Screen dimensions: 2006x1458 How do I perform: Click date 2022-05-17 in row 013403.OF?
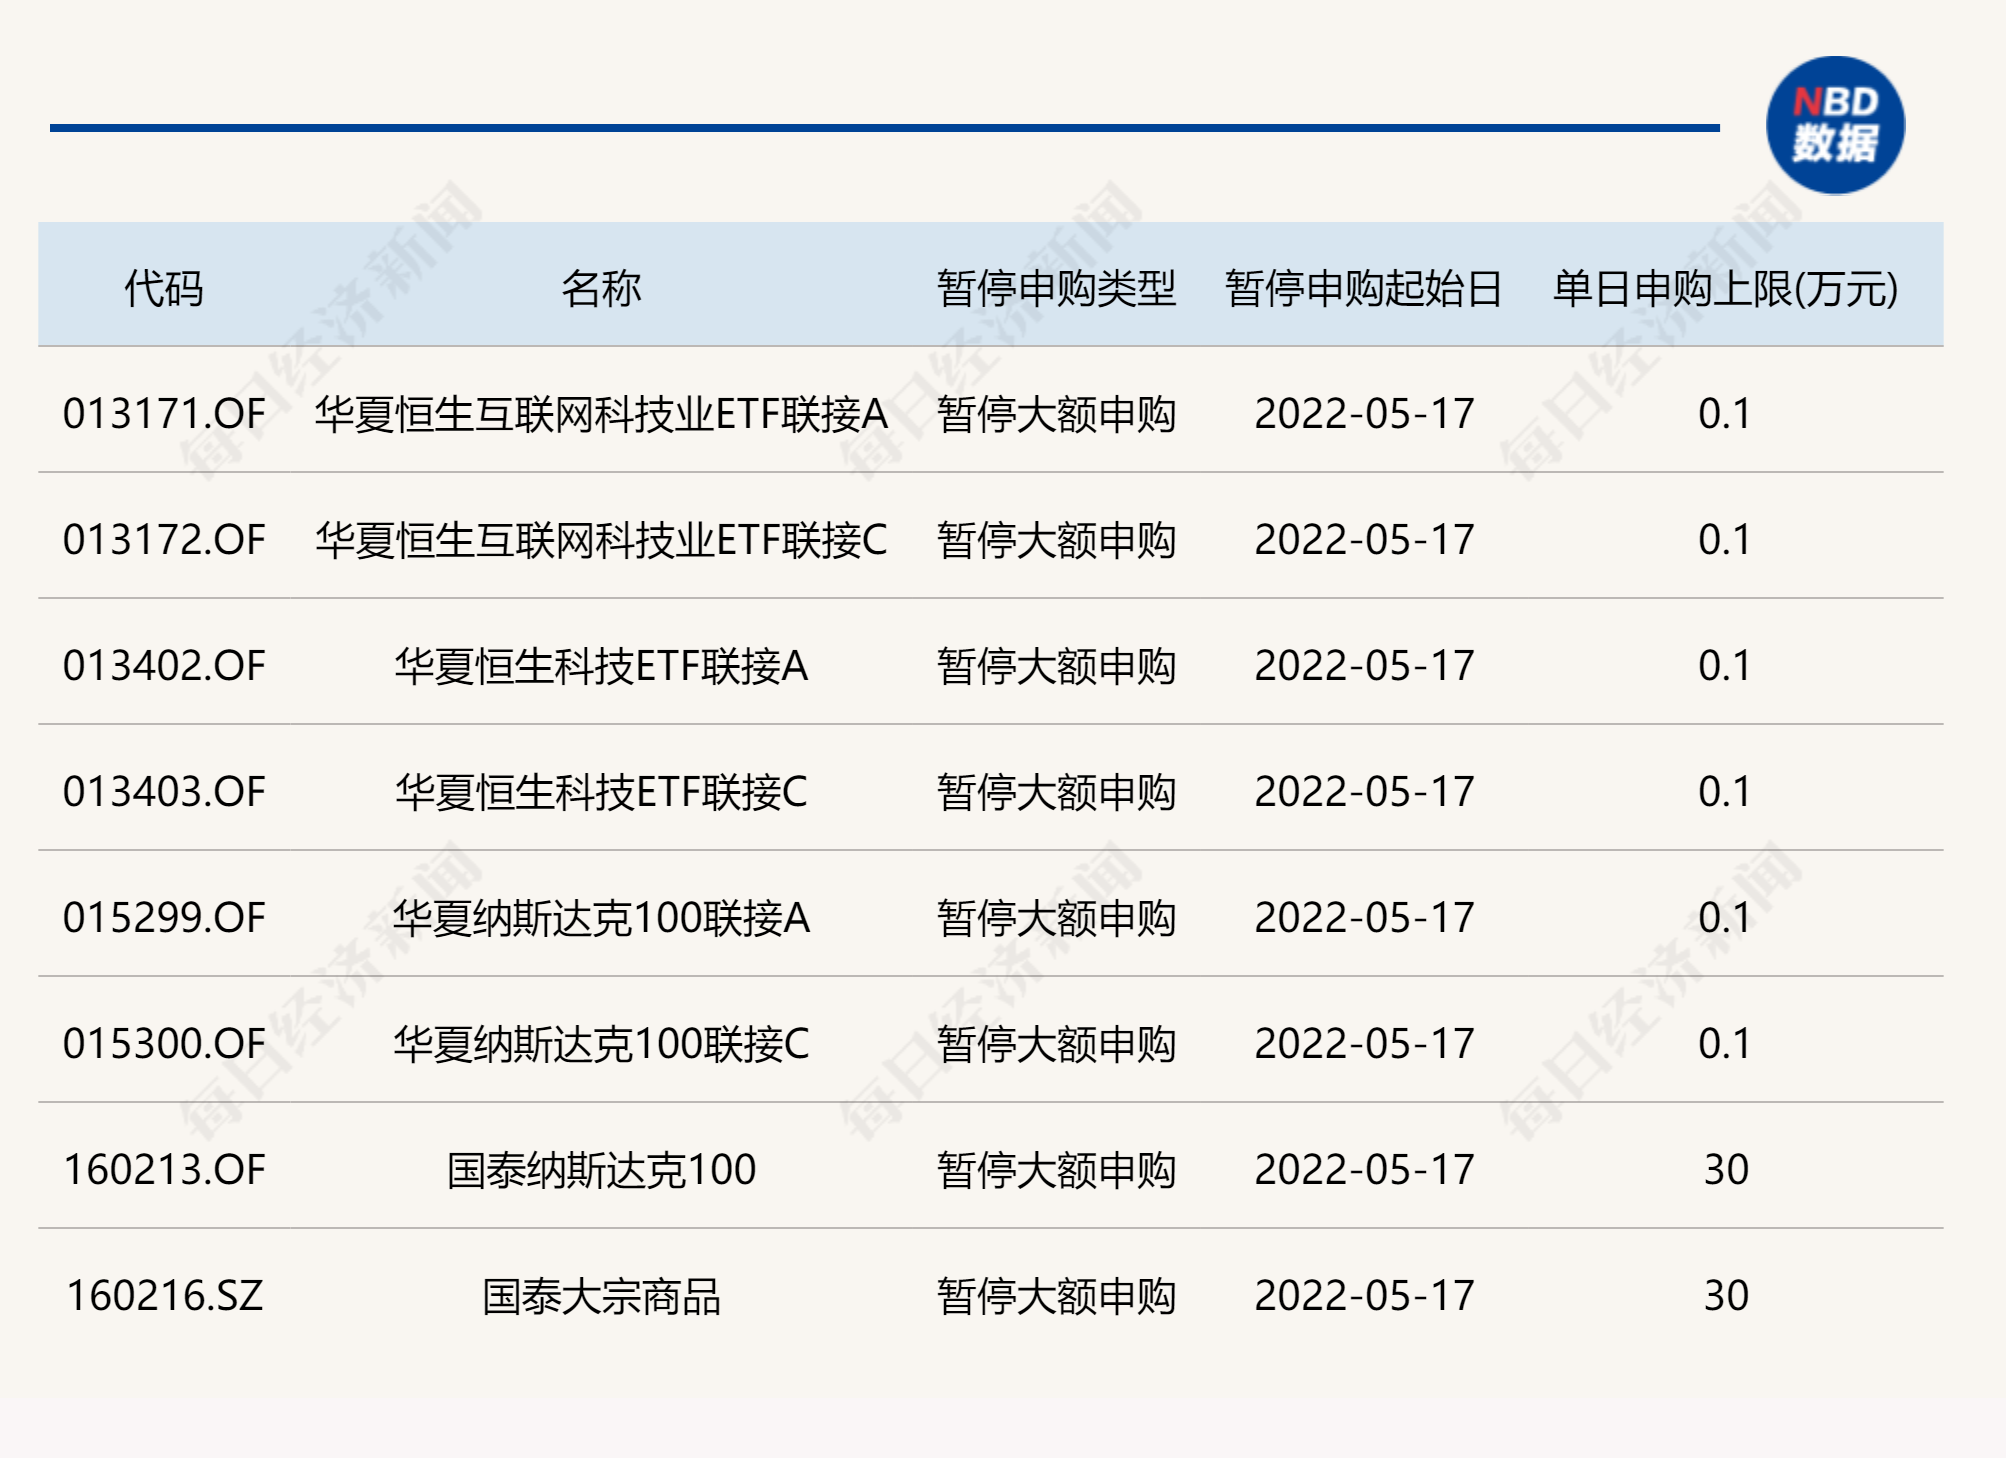click(x=1364, y=792)
